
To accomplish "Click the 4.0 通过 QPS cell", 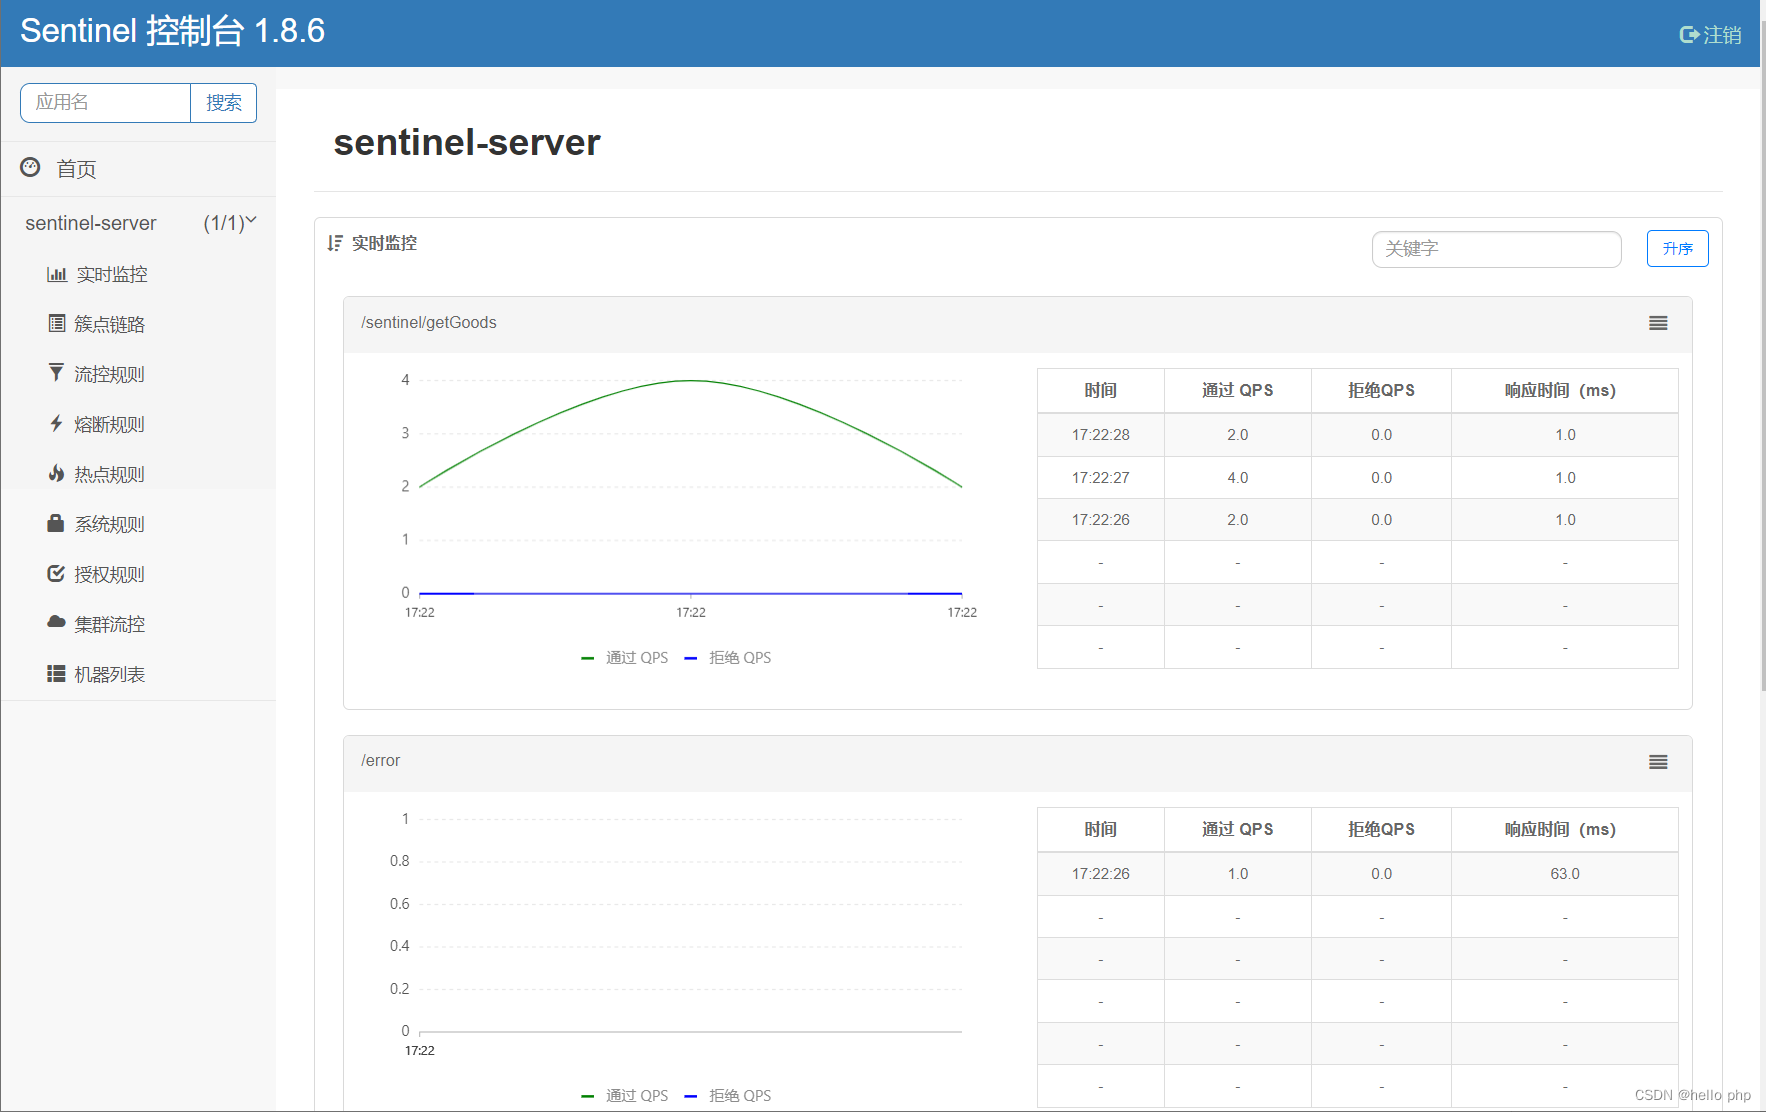I will click(1238, 478).
